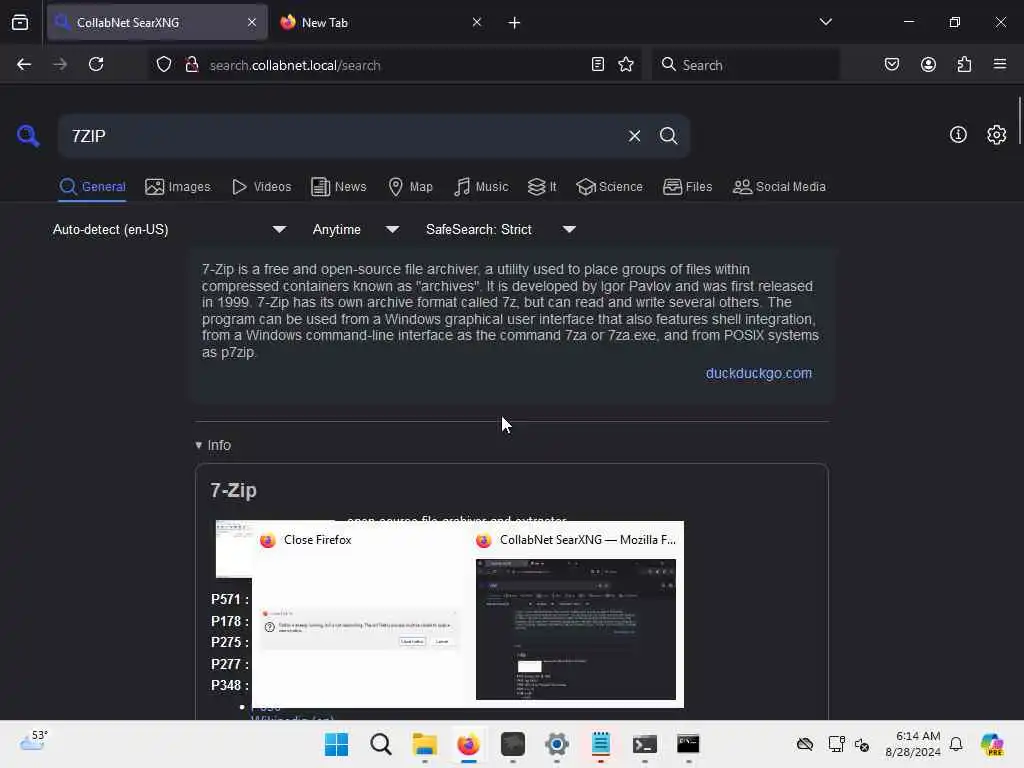Open Firefox account icon
This screenshot has width=1024, height=768.
point(928,64)
